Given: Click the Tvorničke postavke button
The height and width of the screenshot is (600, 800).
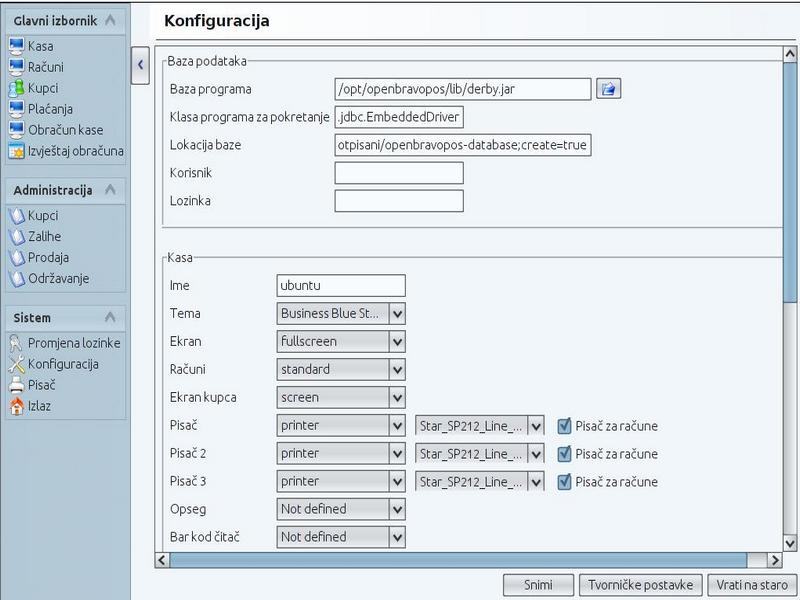Looking at the screenshot, I should pos(640,585).
